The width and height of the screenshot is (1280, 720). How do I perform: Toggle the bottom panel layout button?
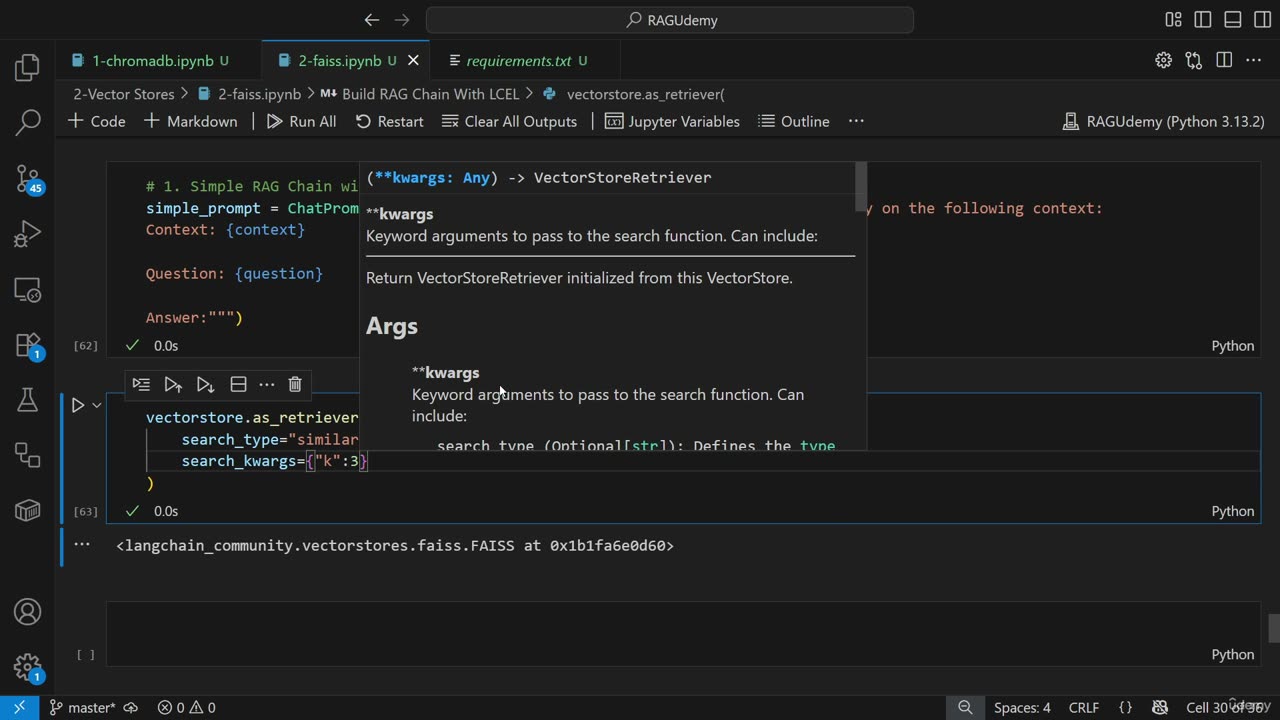click(1233, 20)
